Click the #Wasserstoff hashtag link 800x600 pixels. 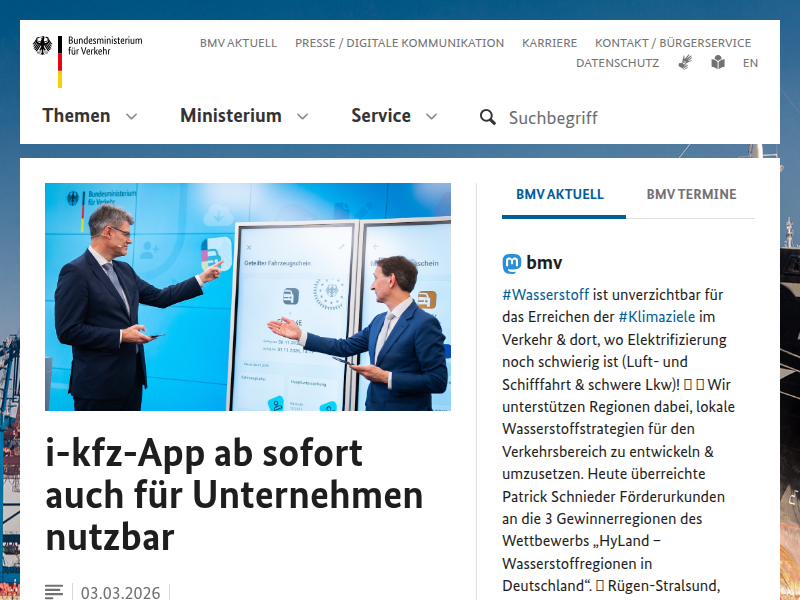[x=545, y=295]
